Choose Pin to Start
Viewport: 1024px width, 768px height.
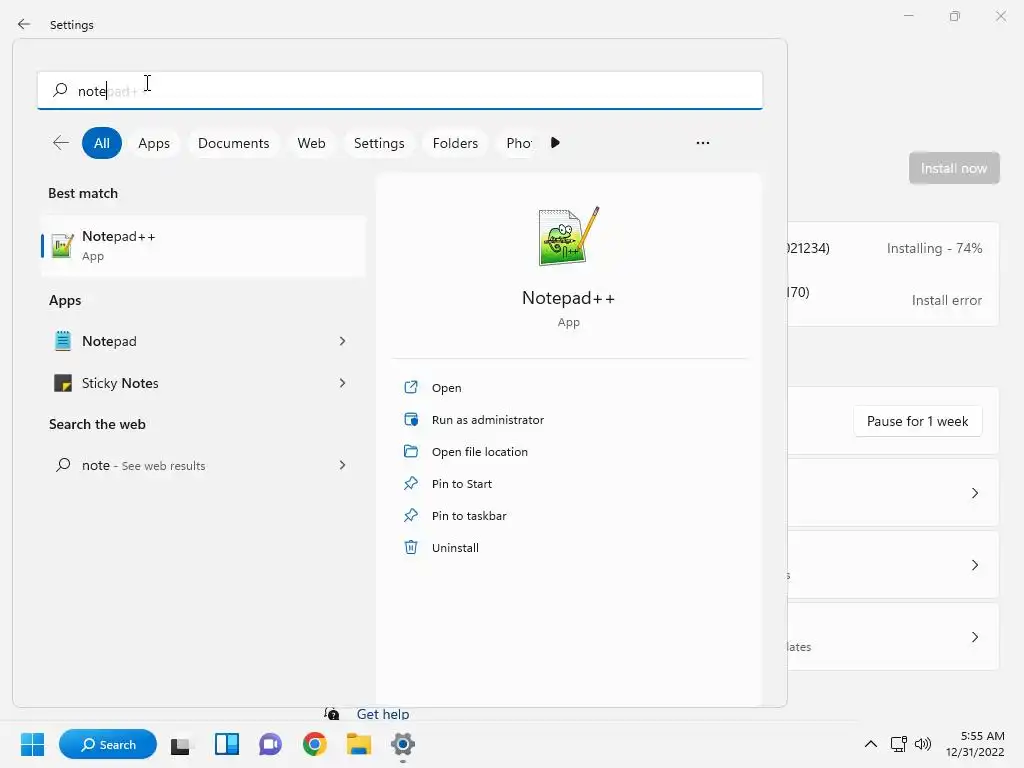pos(461,483)
